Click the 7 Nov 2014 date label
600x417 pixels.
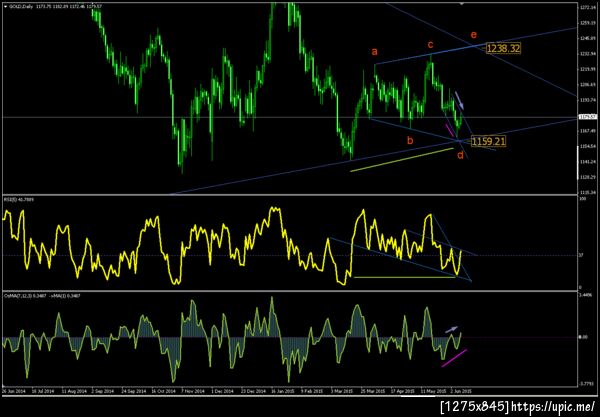click(192, 391)
